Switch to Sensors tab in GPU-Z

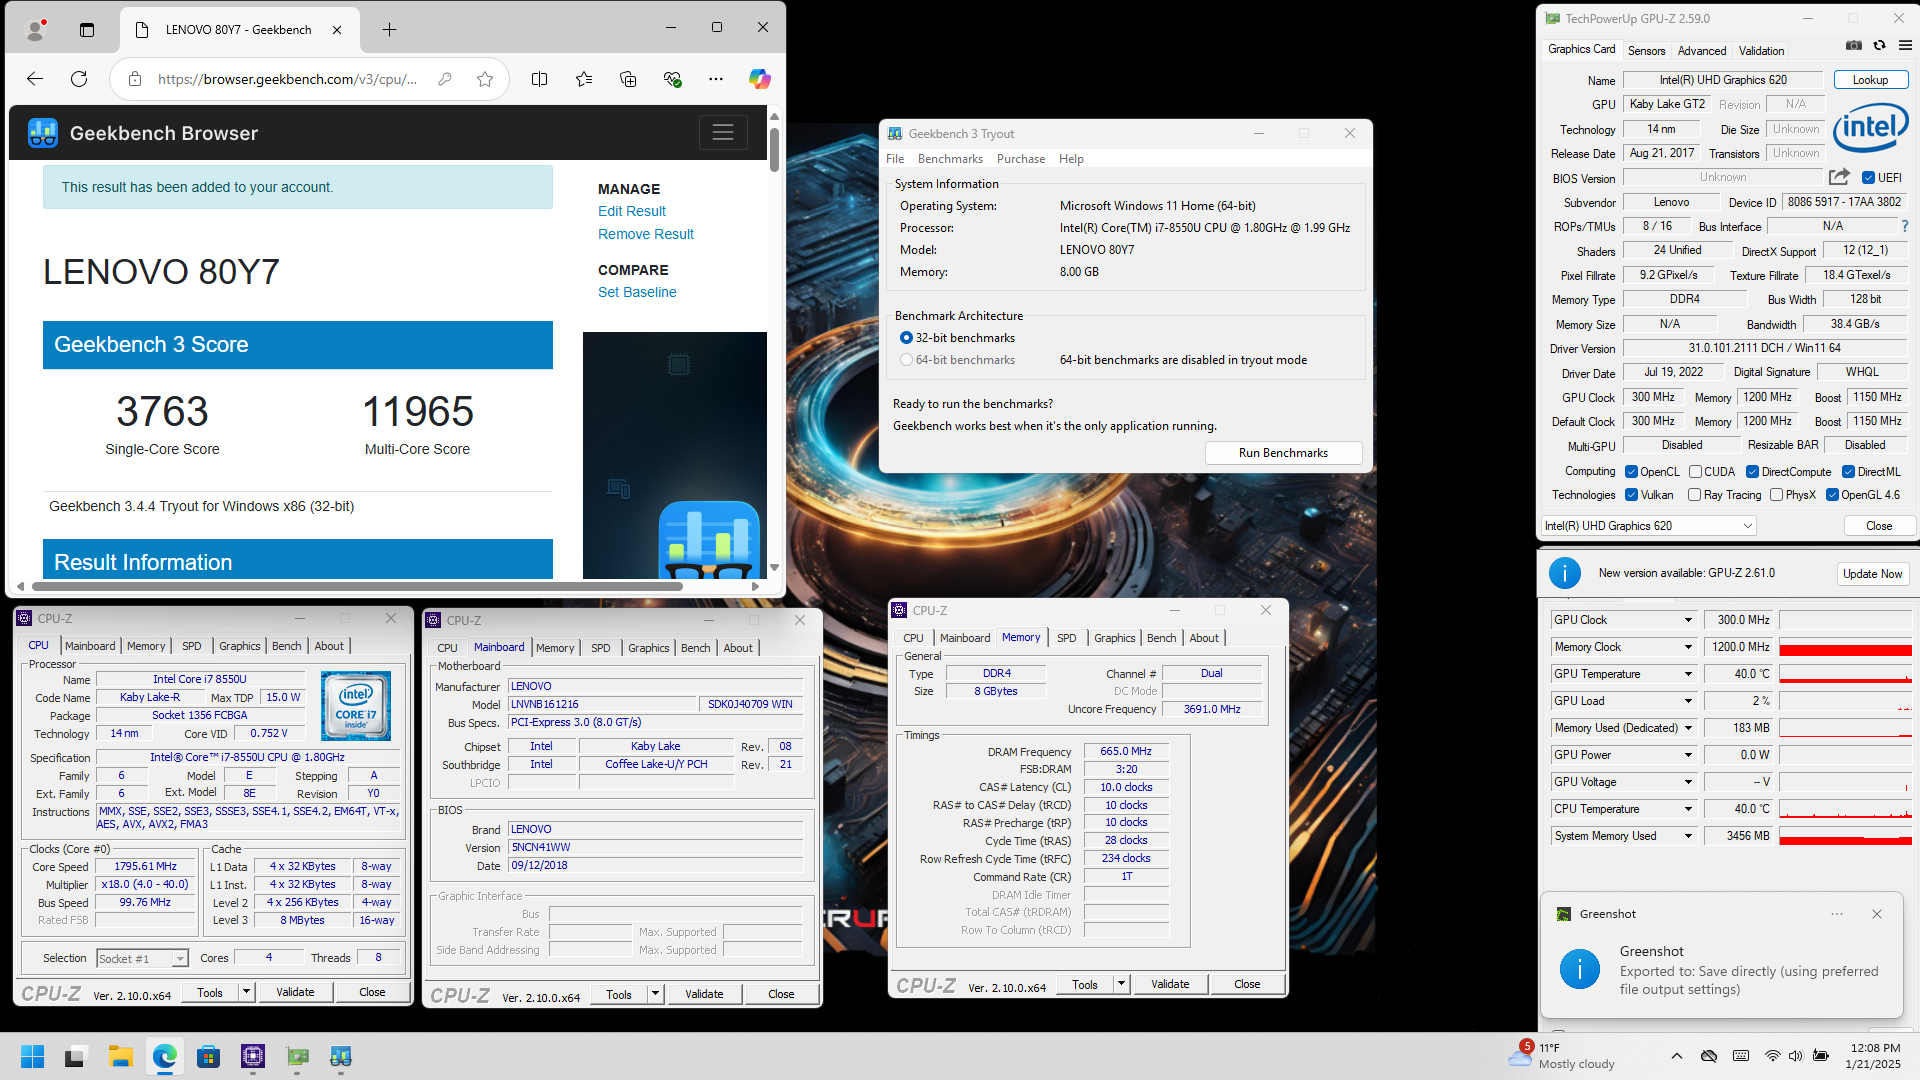point(1646,51)
